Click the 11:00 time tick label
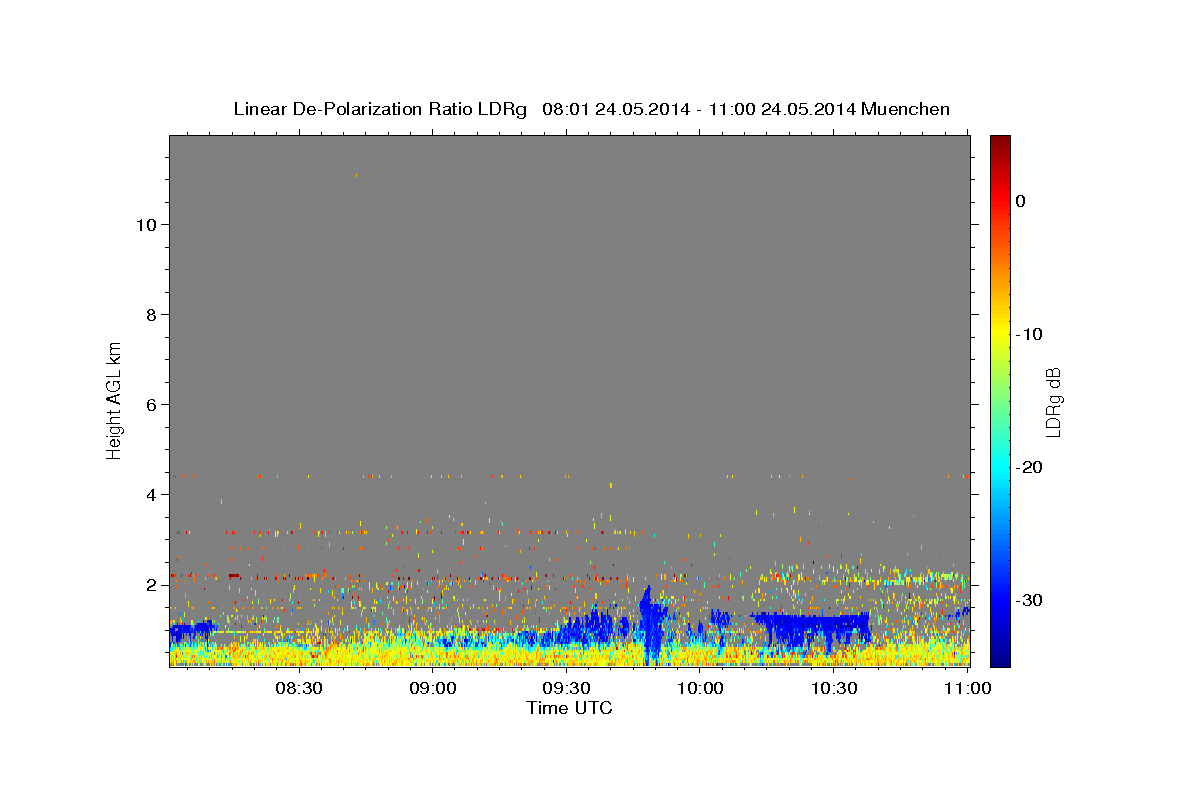Image resolution: width=1200 pixels, height=800 pixels. 968,688
